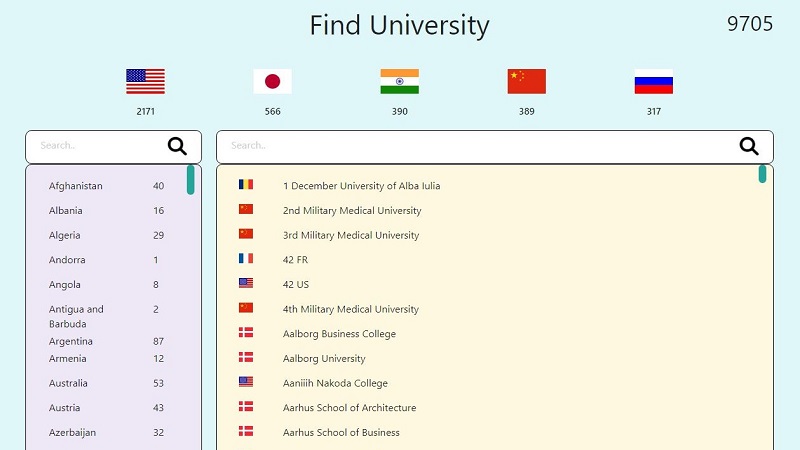Choose Algeria from the country list
This screenshot has height=450, width=800.
[64, 235]
